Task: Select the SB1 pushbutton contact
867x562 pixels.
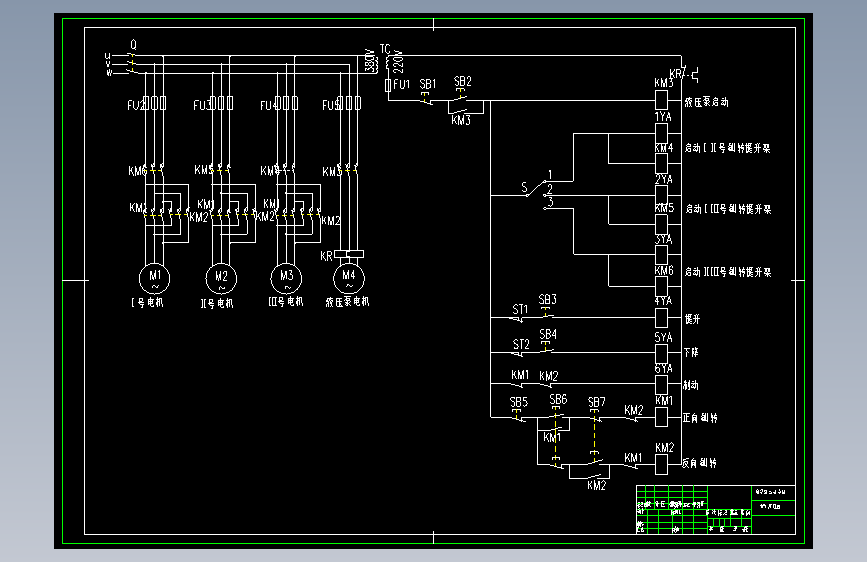Action: point(426,98)
